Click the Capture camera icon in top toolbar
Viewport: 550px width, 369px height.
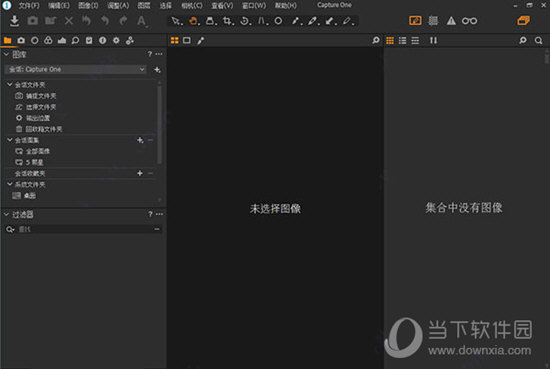coord(33,21)
